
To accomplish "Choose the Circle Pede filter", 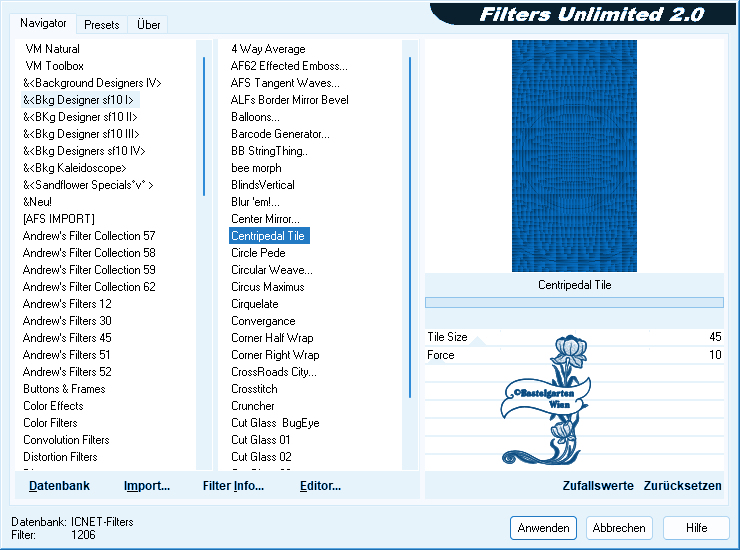I will 258,253.
